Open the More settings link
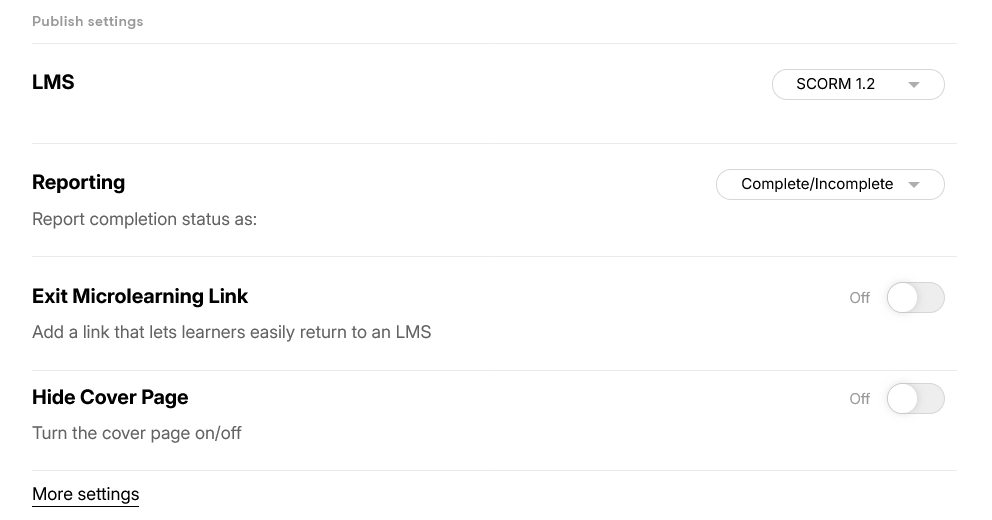The image size is (992, 520). (85, 494)
